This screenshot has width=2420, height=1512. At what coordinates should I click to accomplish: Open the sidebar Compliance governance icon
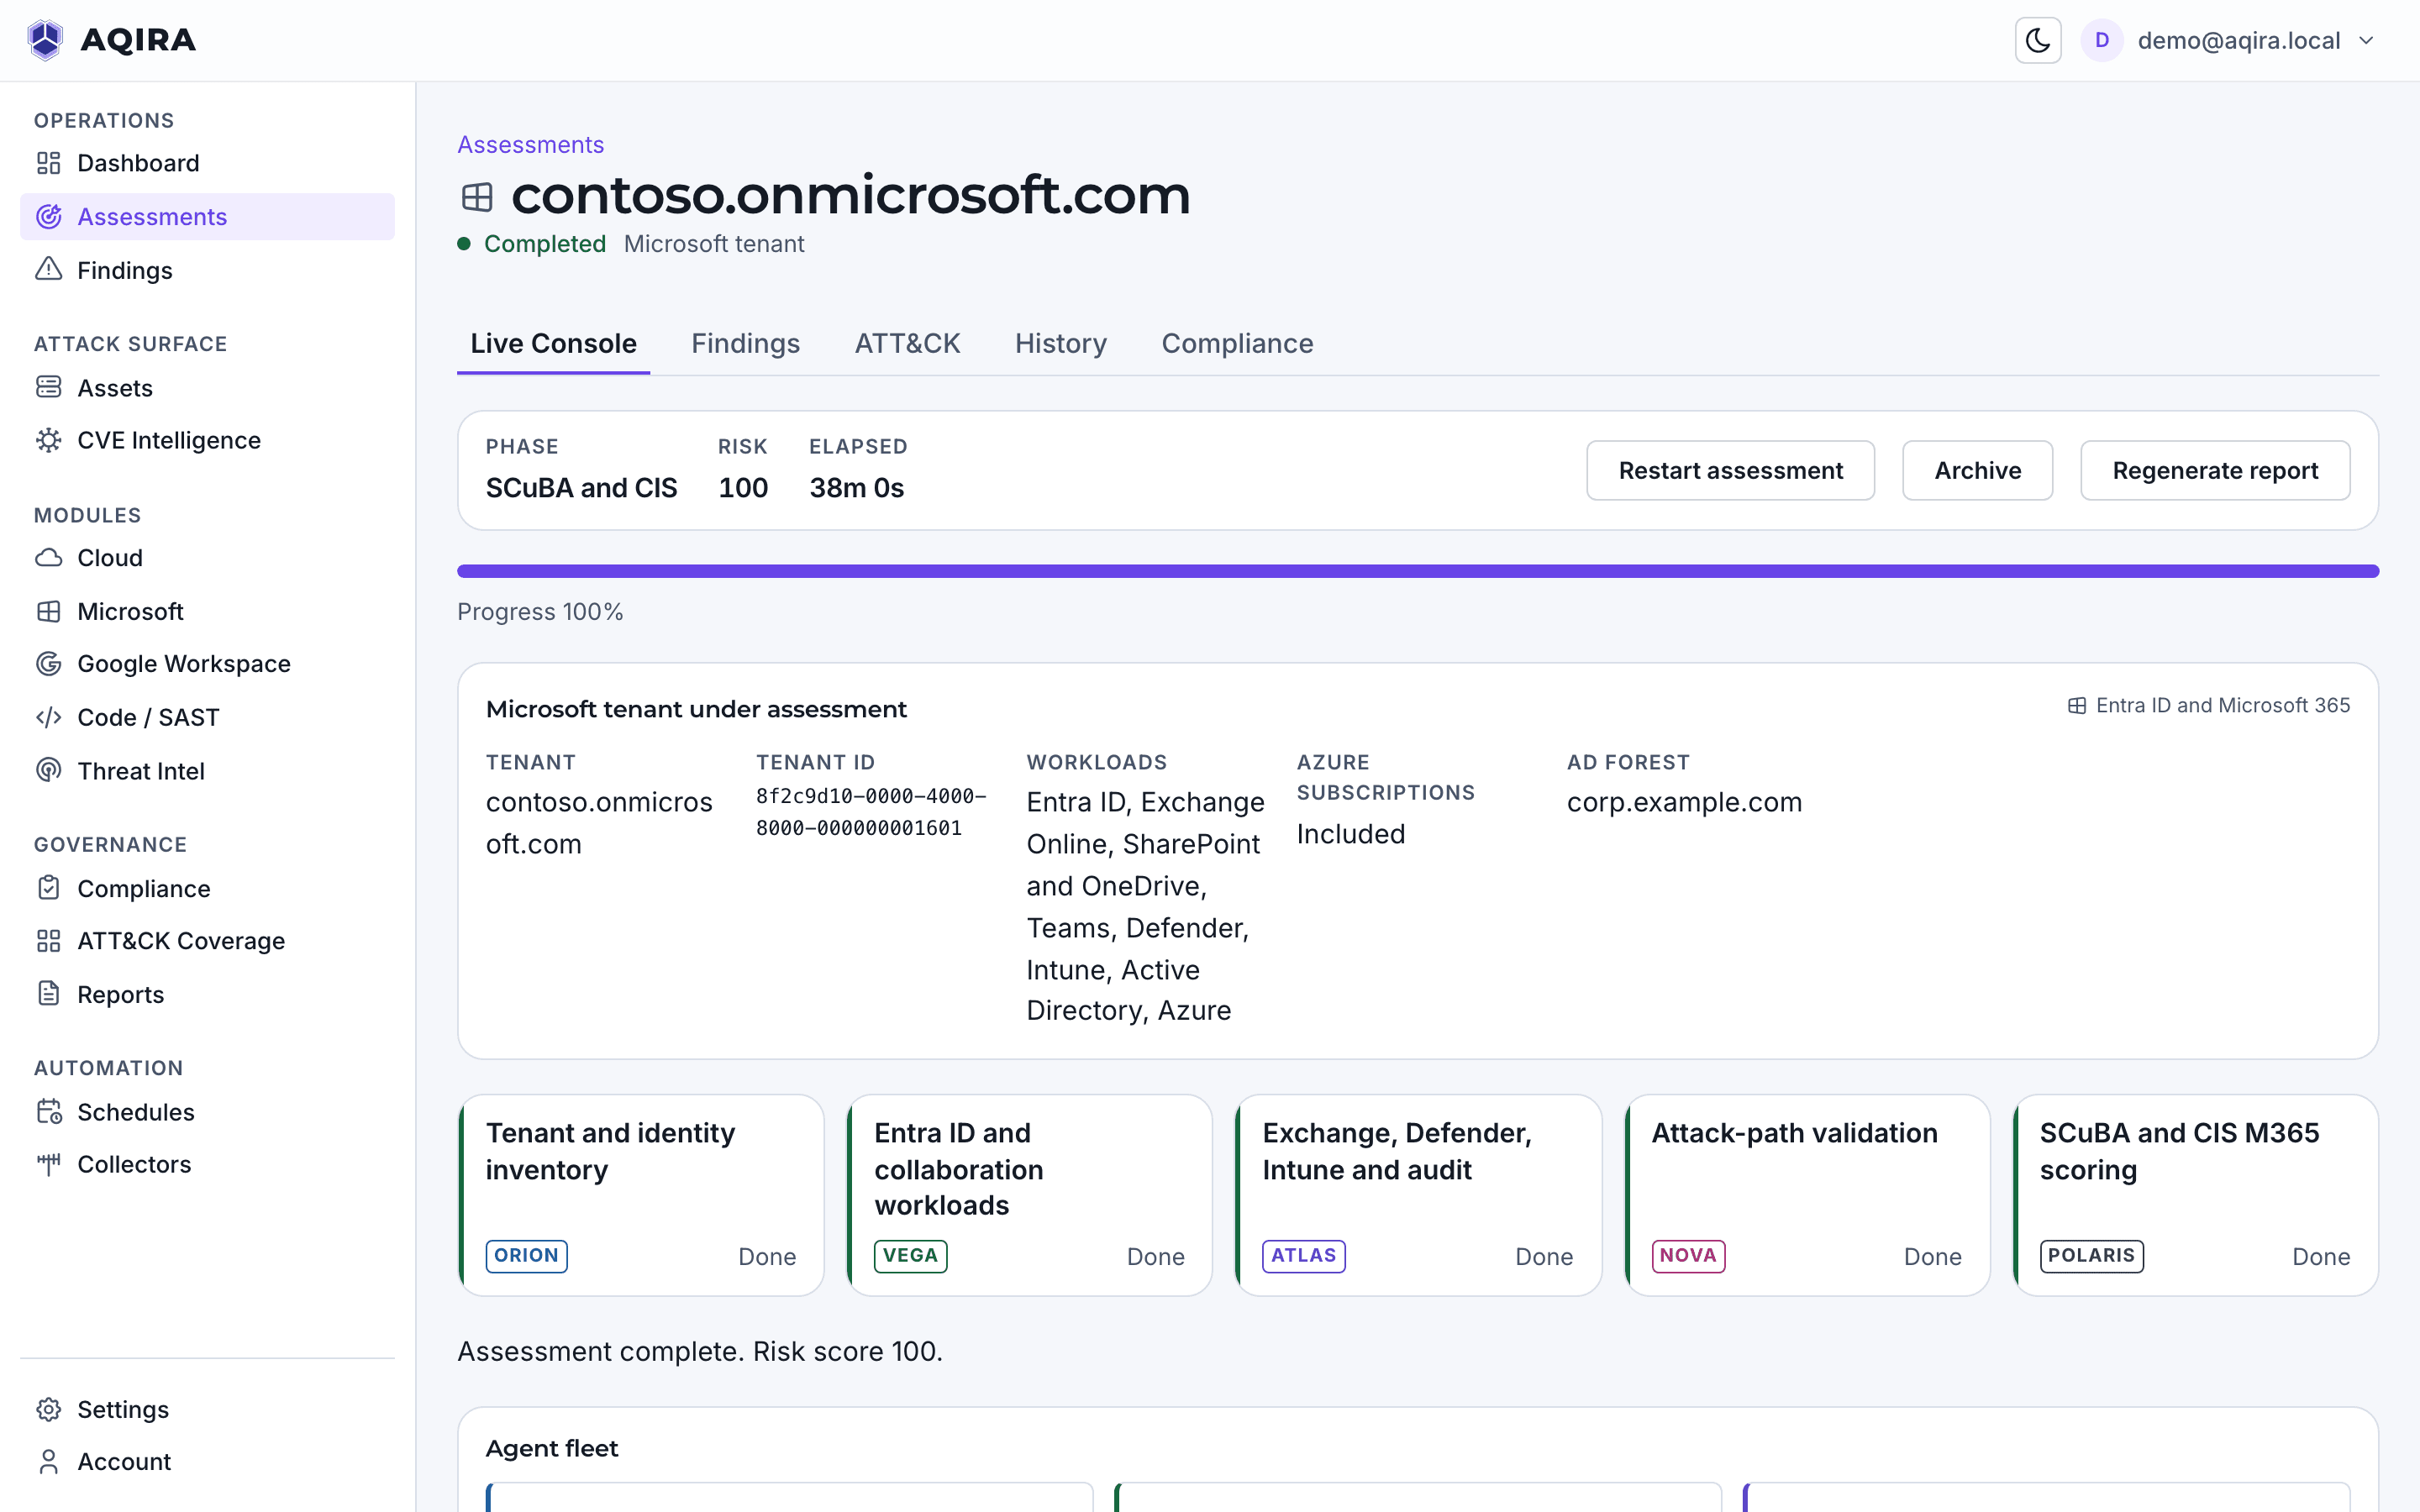point(48,888)
